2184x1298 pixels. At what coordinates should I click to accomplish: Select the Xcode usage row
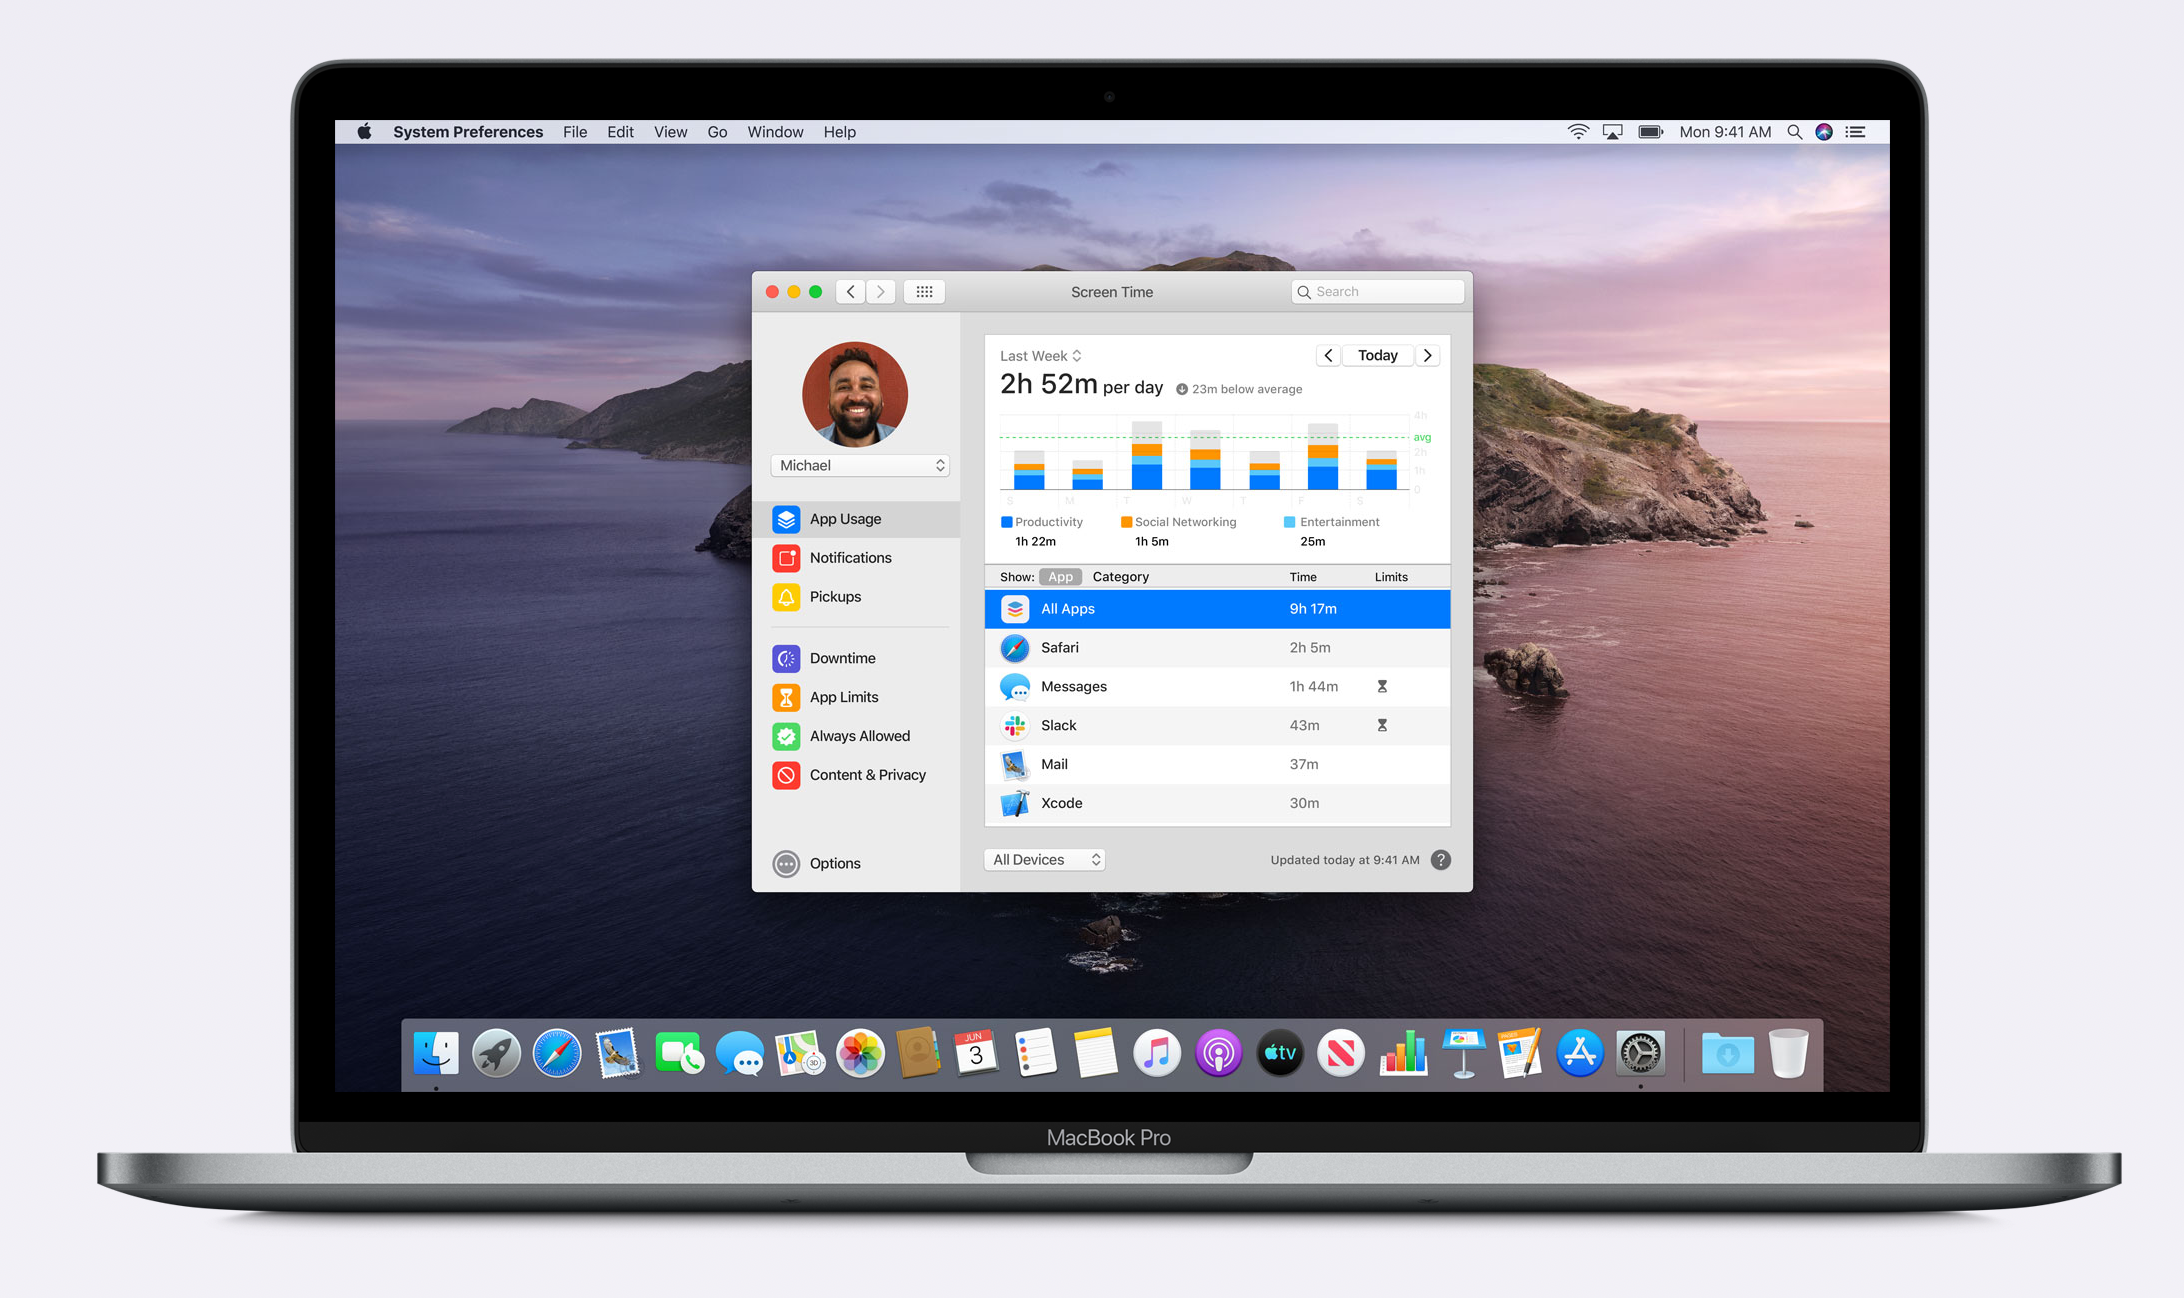pyautogui.click(x=1217, y=803)
